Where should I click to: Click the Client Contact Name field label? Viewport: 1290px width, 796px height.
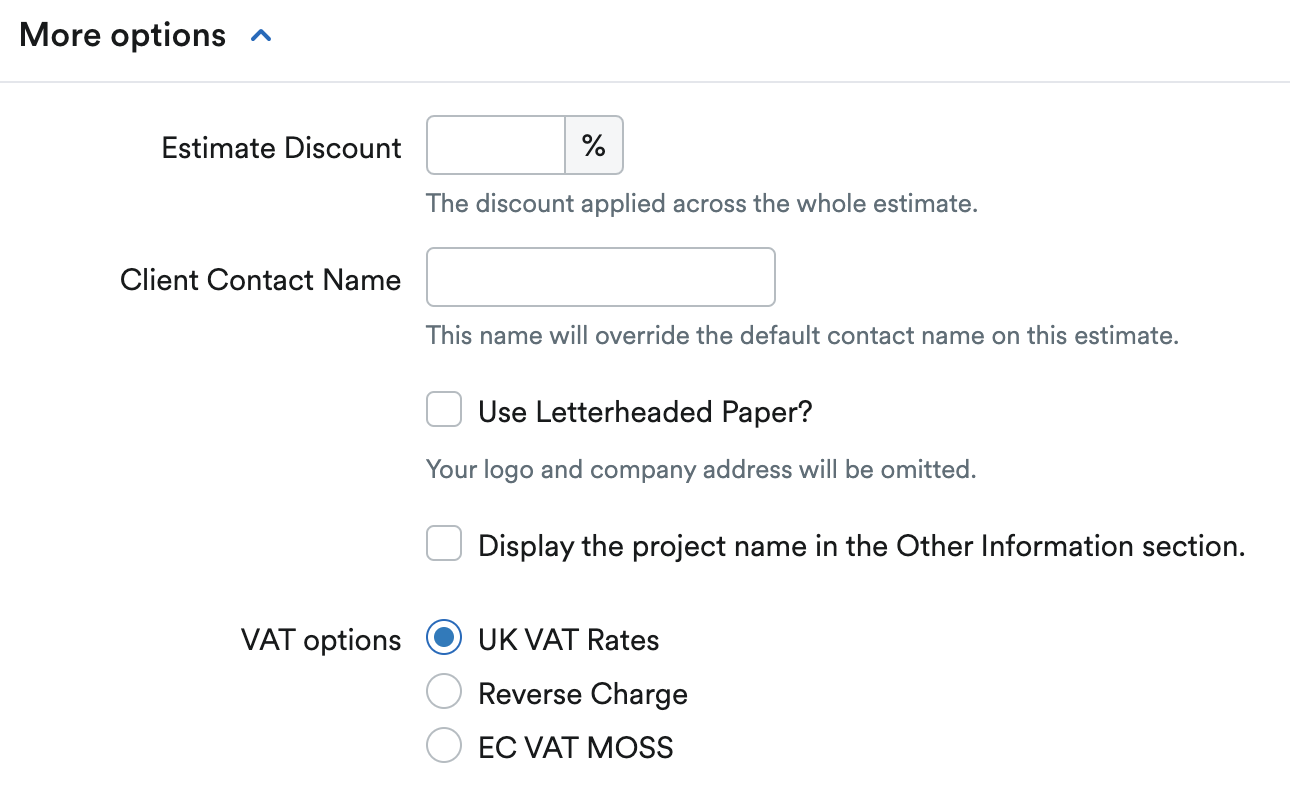260,280
